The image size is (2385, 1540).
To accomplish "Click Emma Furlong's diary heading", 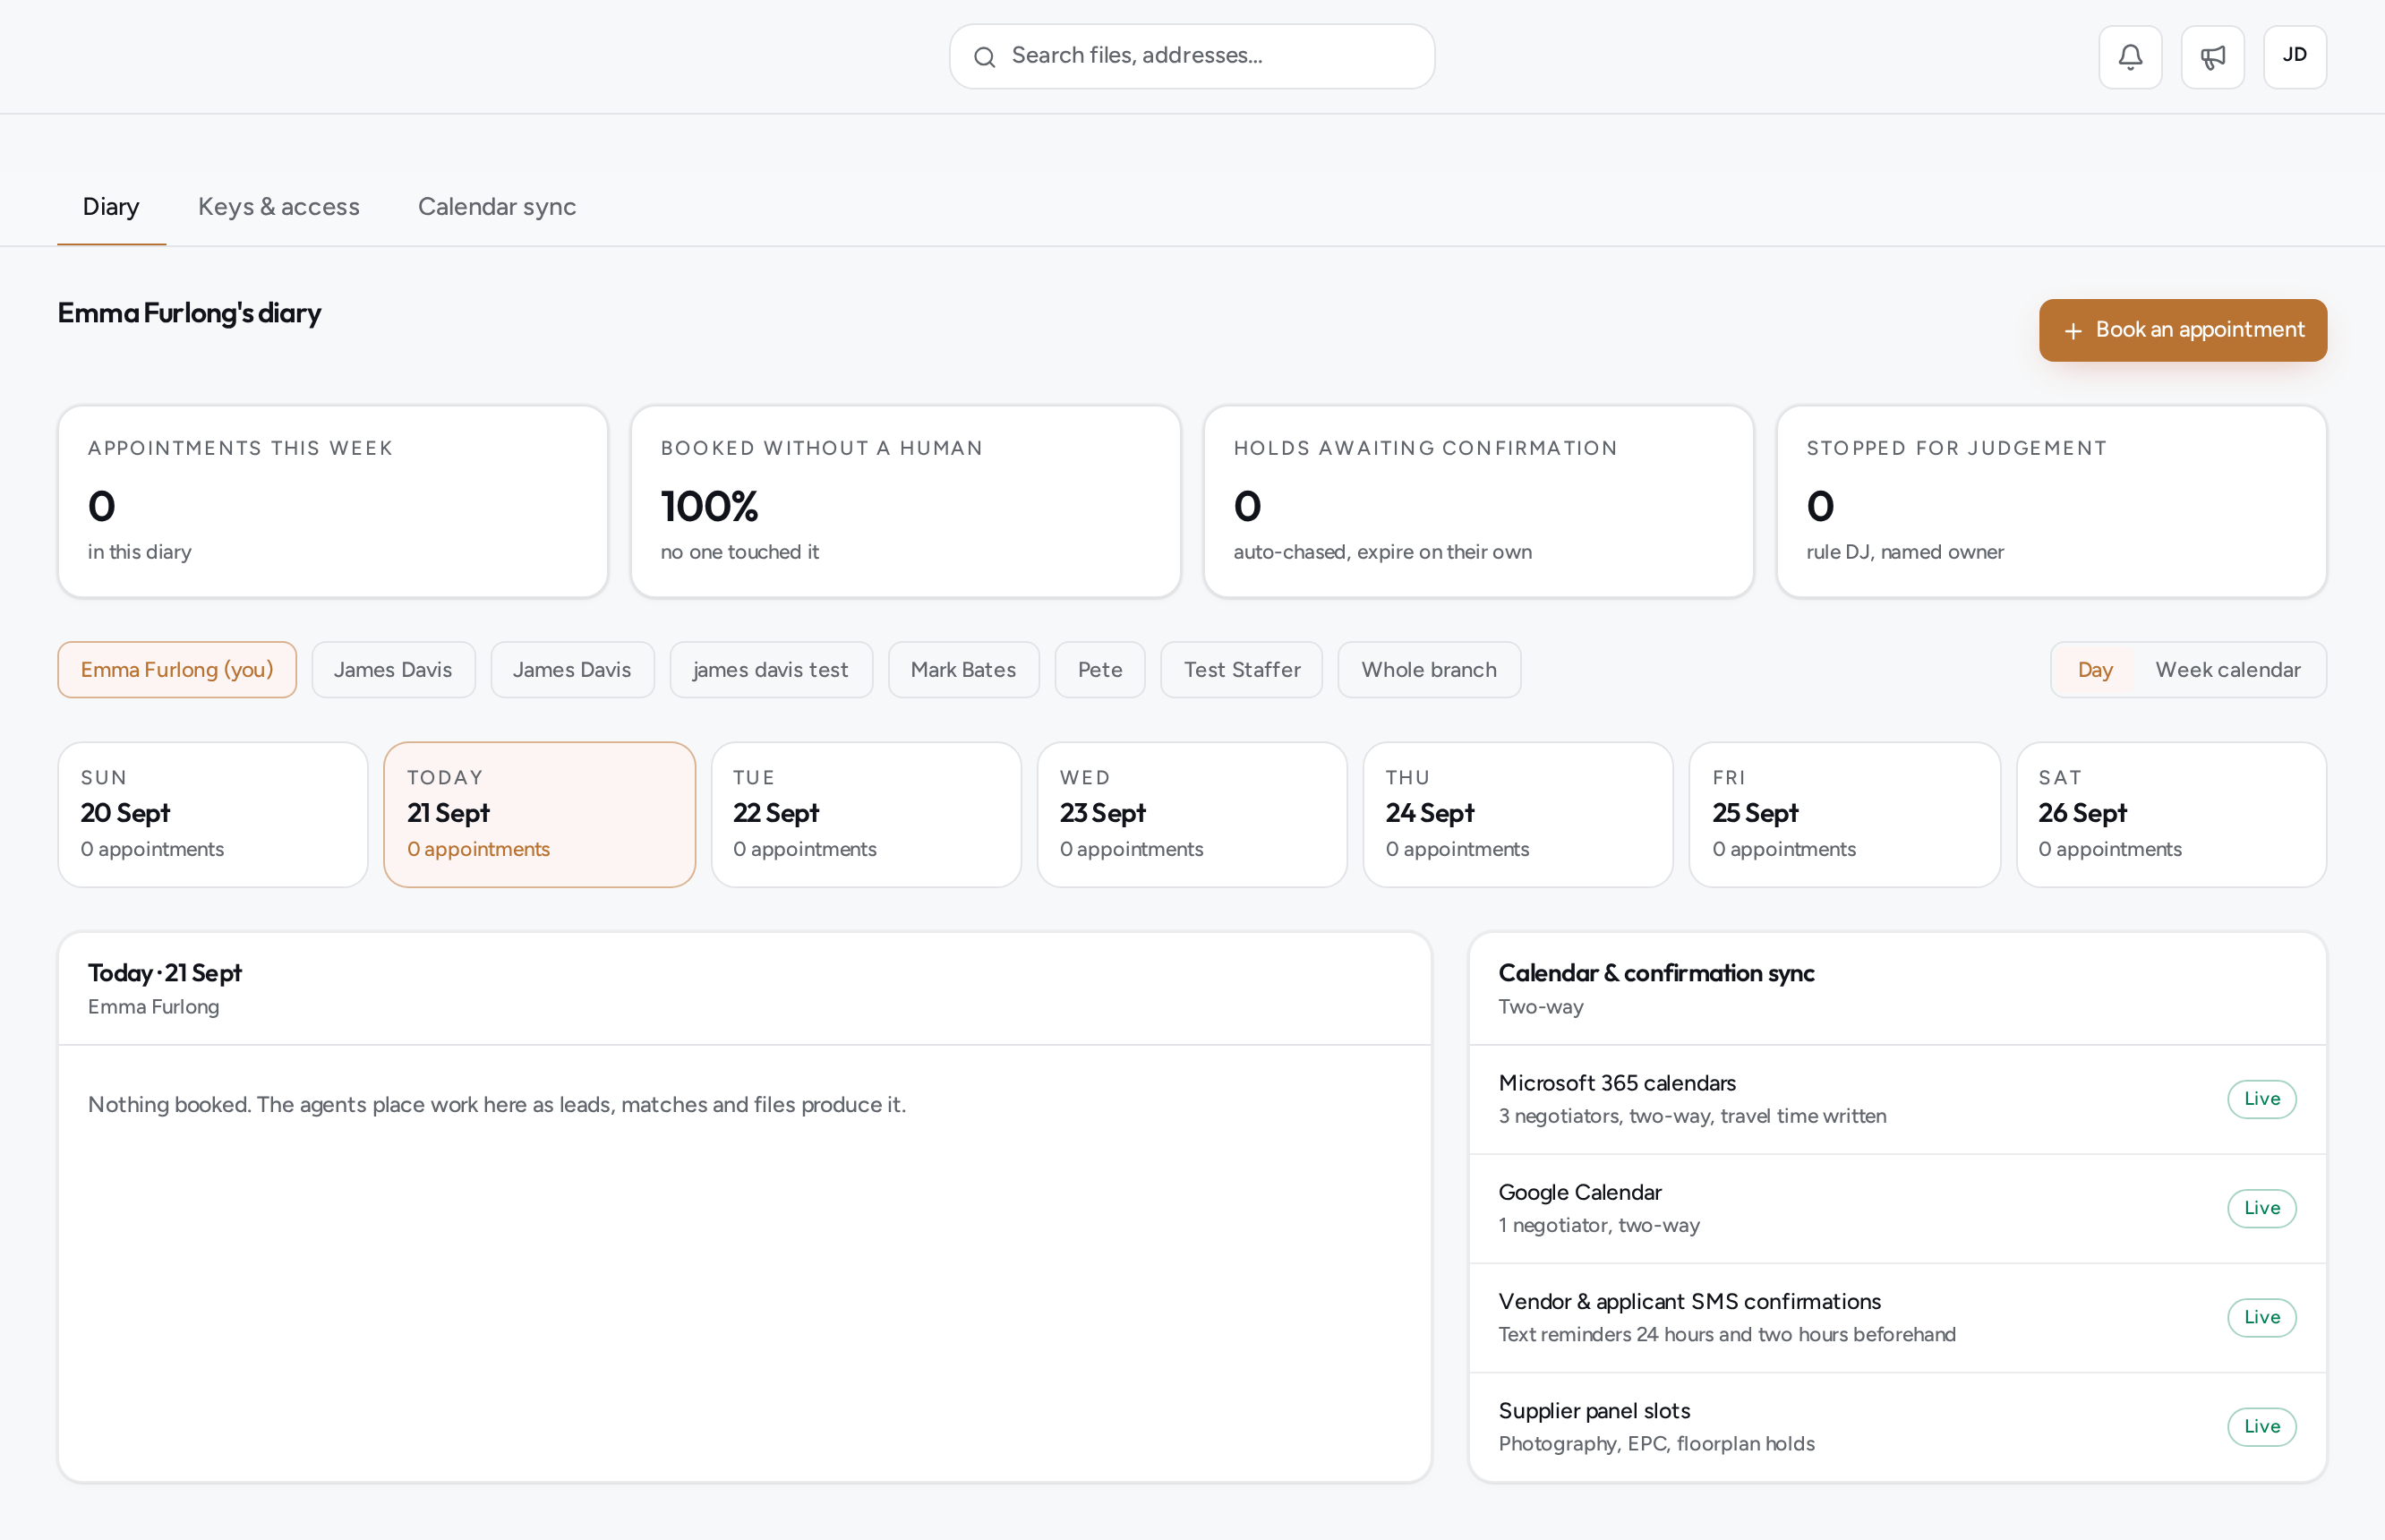I will tap(189, 313).
